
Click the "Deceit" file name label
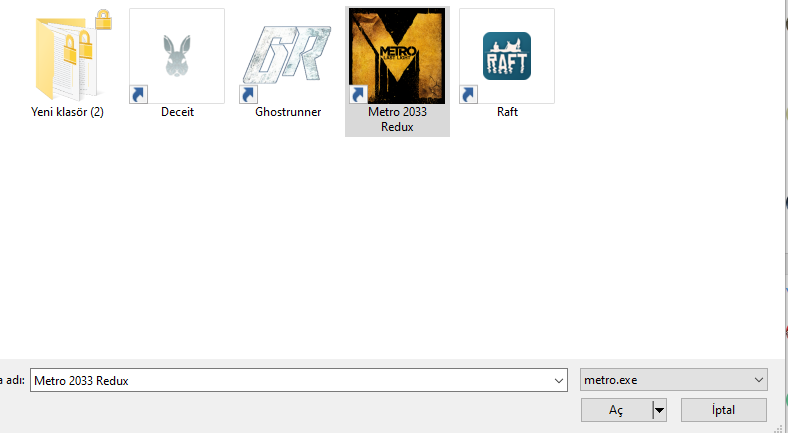177,112
